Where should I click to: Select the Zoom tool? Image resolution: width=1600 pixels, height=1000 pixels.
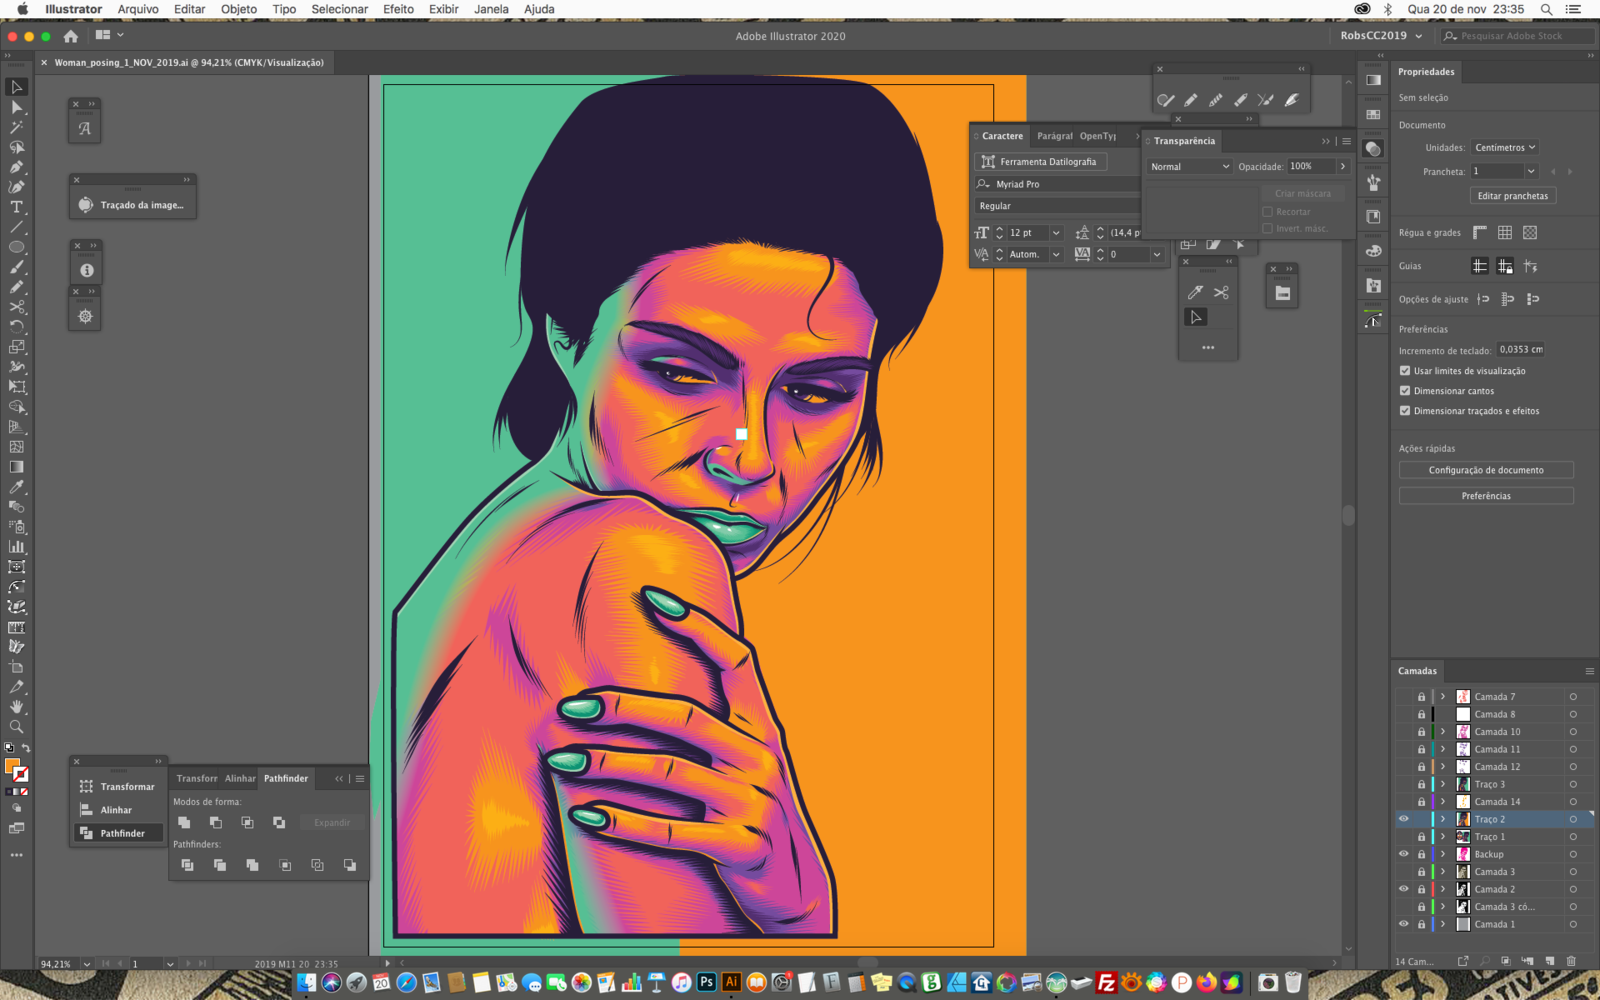pos(17,727)
